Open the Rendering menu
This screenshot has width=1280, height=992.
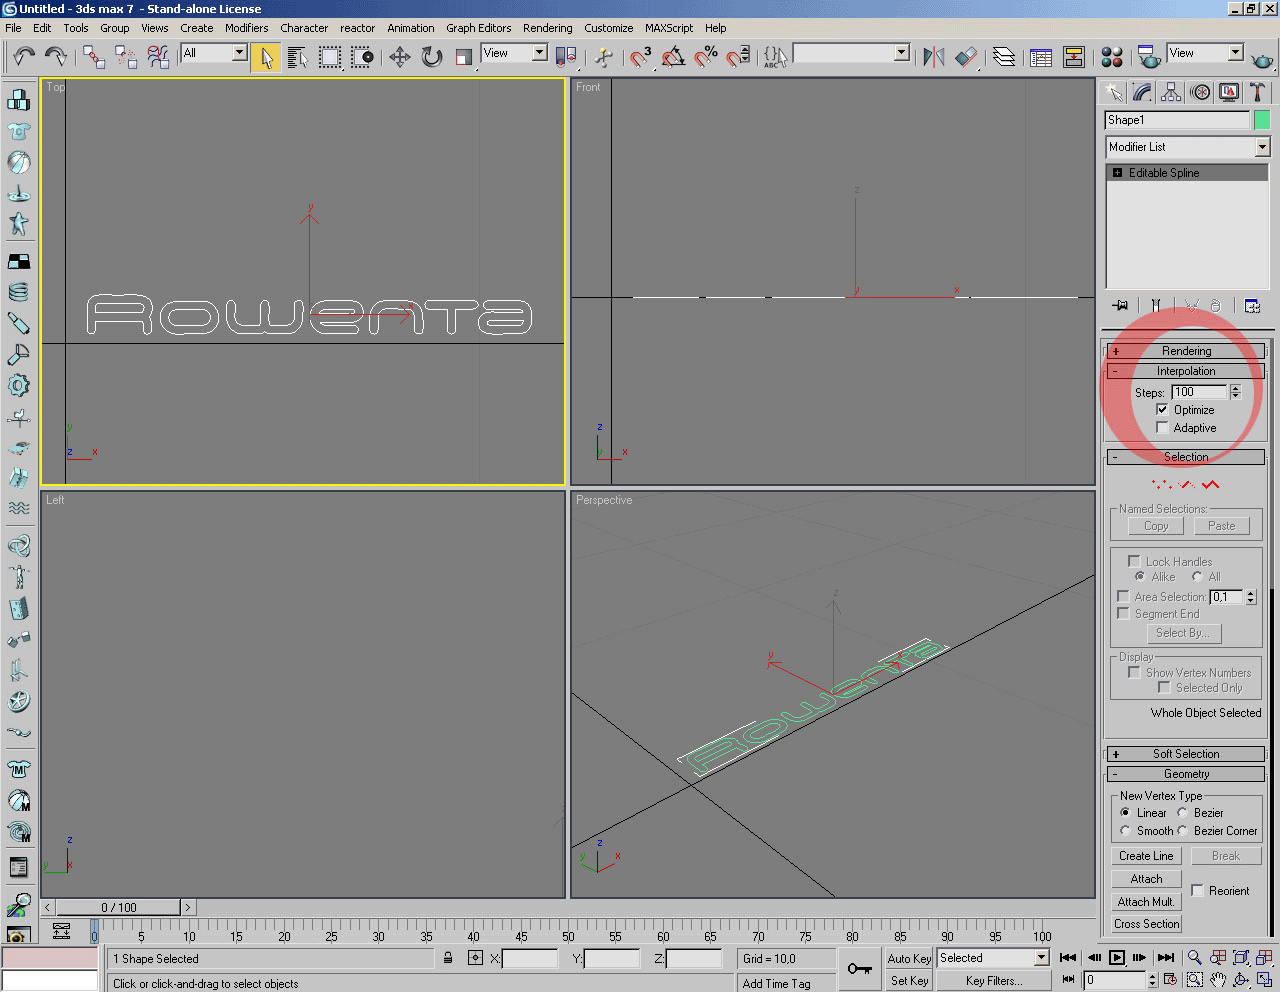547,28
